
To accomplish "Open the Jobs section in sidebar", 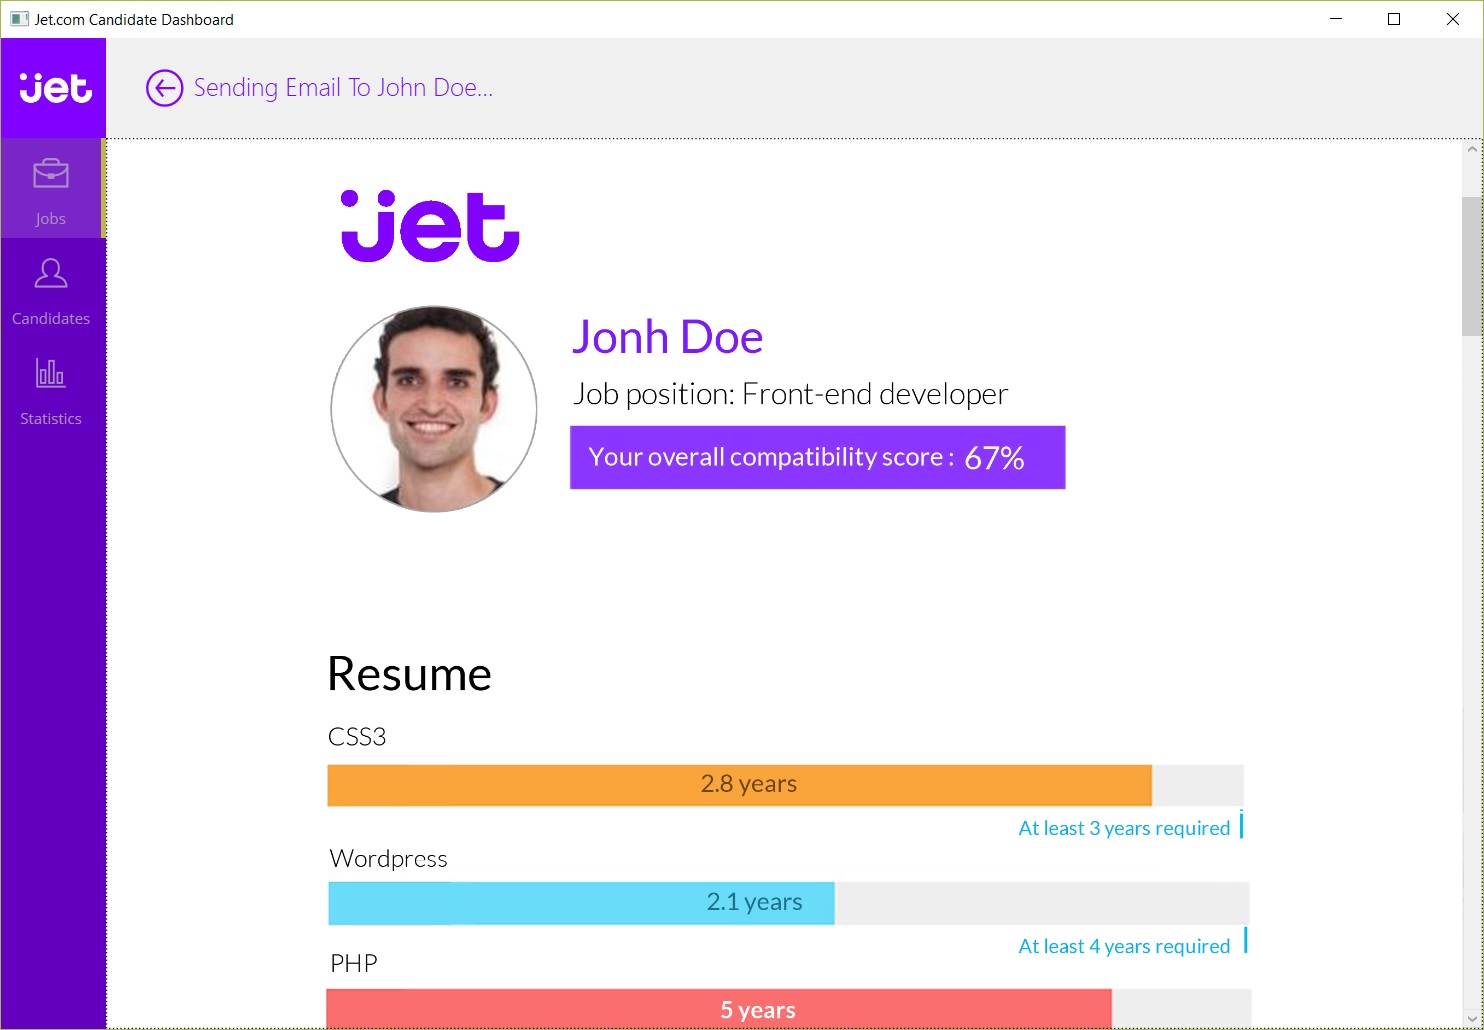I will click(x=51, y=189).
